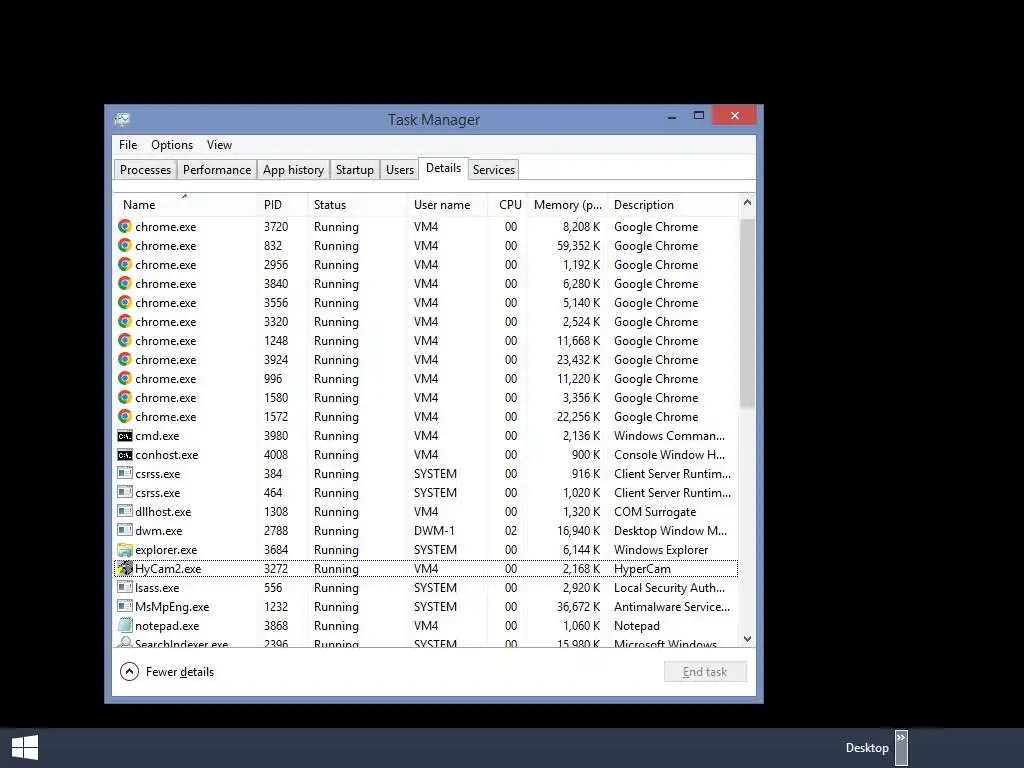Sort by the Description column header
The image size is (1024, 768).
pyautogui.click(x=673, y=204)
